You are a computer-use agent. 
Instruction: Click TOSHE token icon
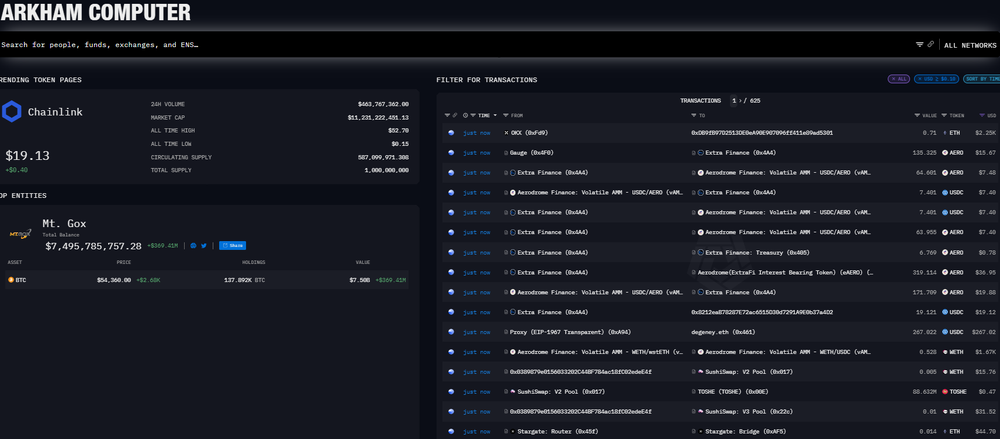[x=945, y=391]
